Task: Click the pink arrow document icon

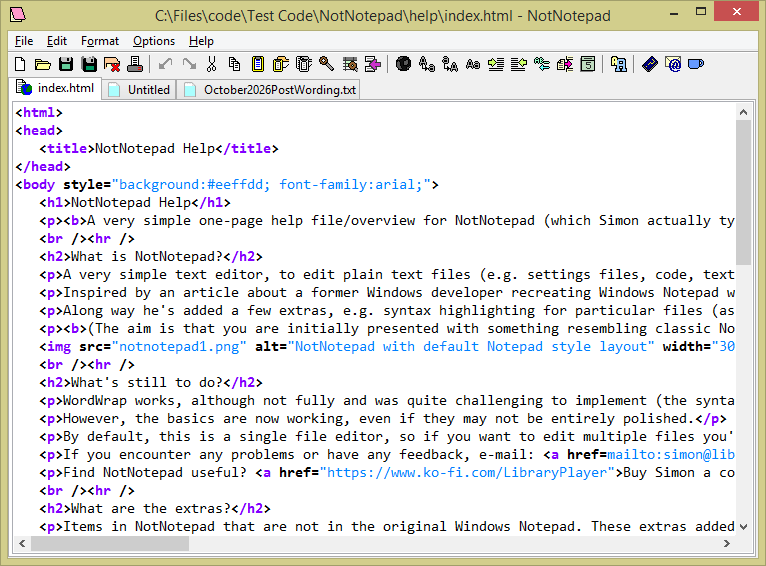Action: 565,64
